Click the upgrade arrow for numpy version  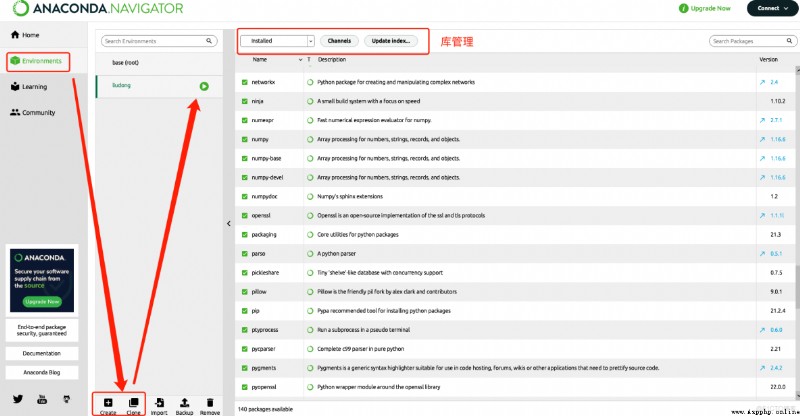click(762, 139)
